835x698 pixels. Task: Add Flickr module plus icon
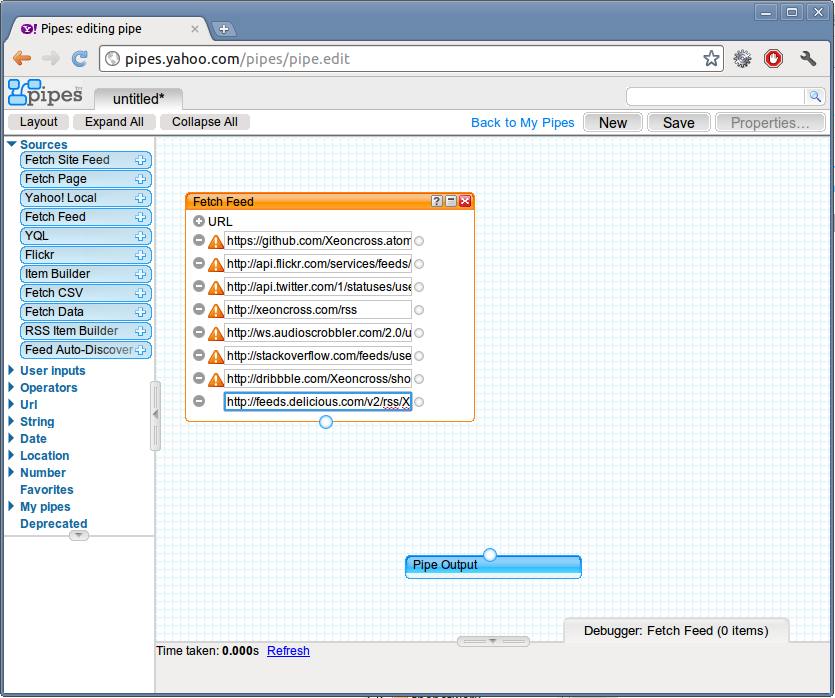tap(141, 255)
